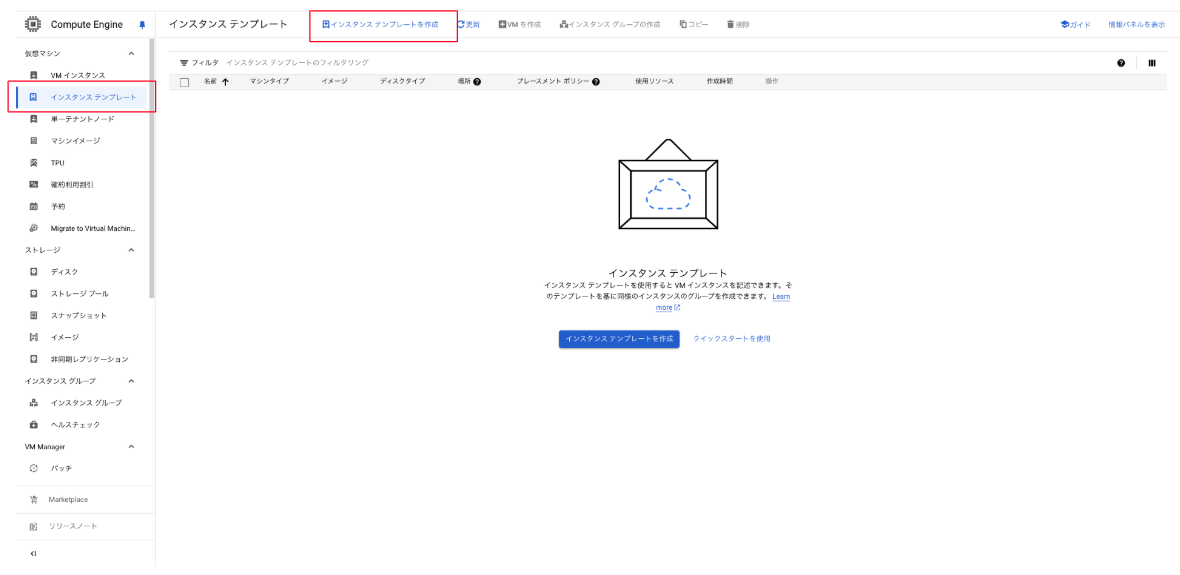Screen dimensions: 1180x575
Task: Click the help icon beside 場所
Action: tap(477, 81)
